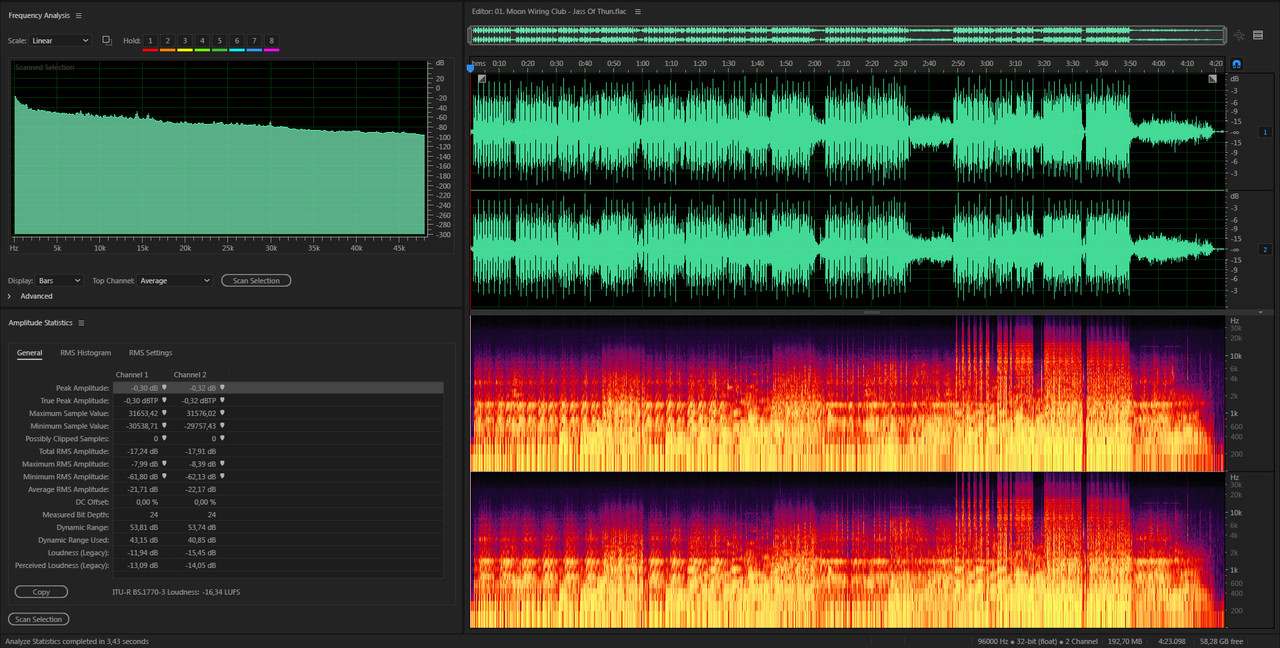Open the Frequency Analysis panel menu icon
This screenshot has width=1280, height=648.
[x=79, y=16]
